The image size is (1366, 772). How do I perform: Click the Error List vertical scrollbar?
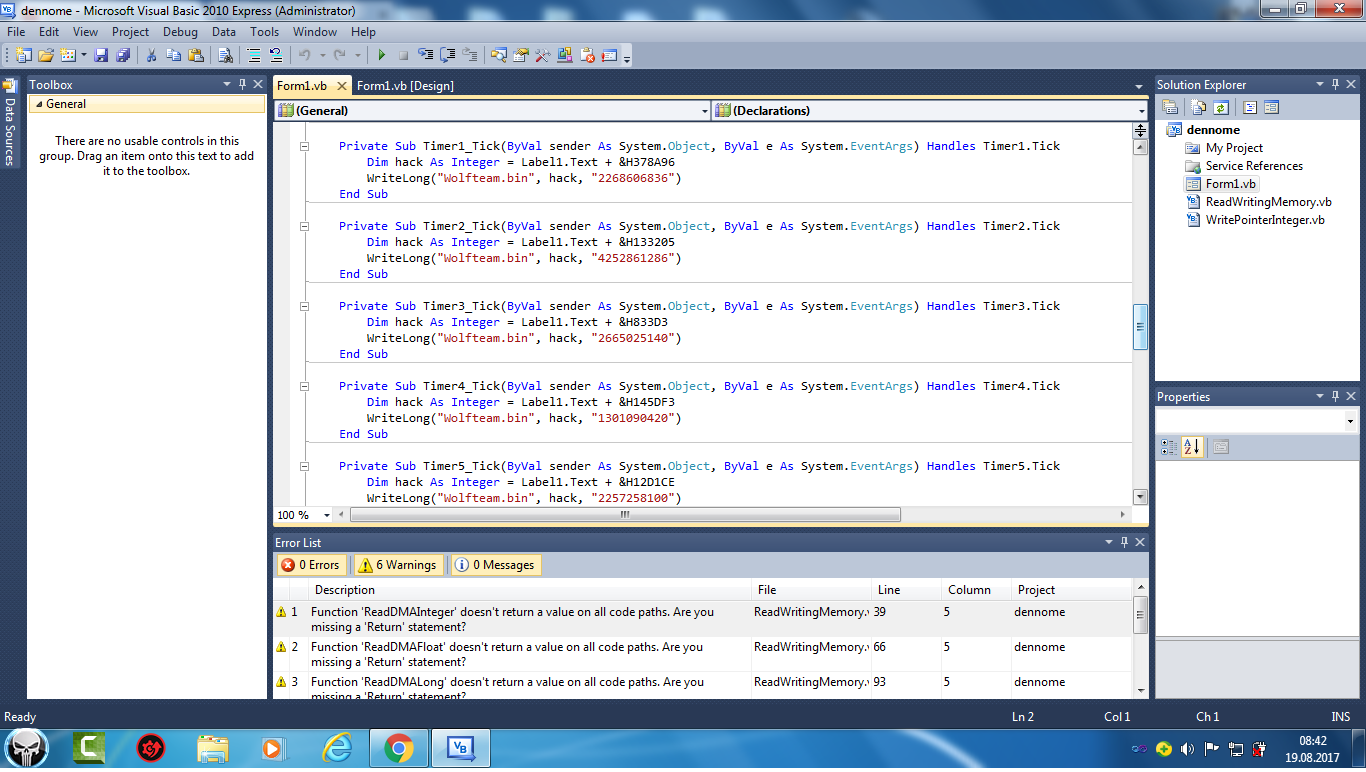click(x=1141, y=640)
